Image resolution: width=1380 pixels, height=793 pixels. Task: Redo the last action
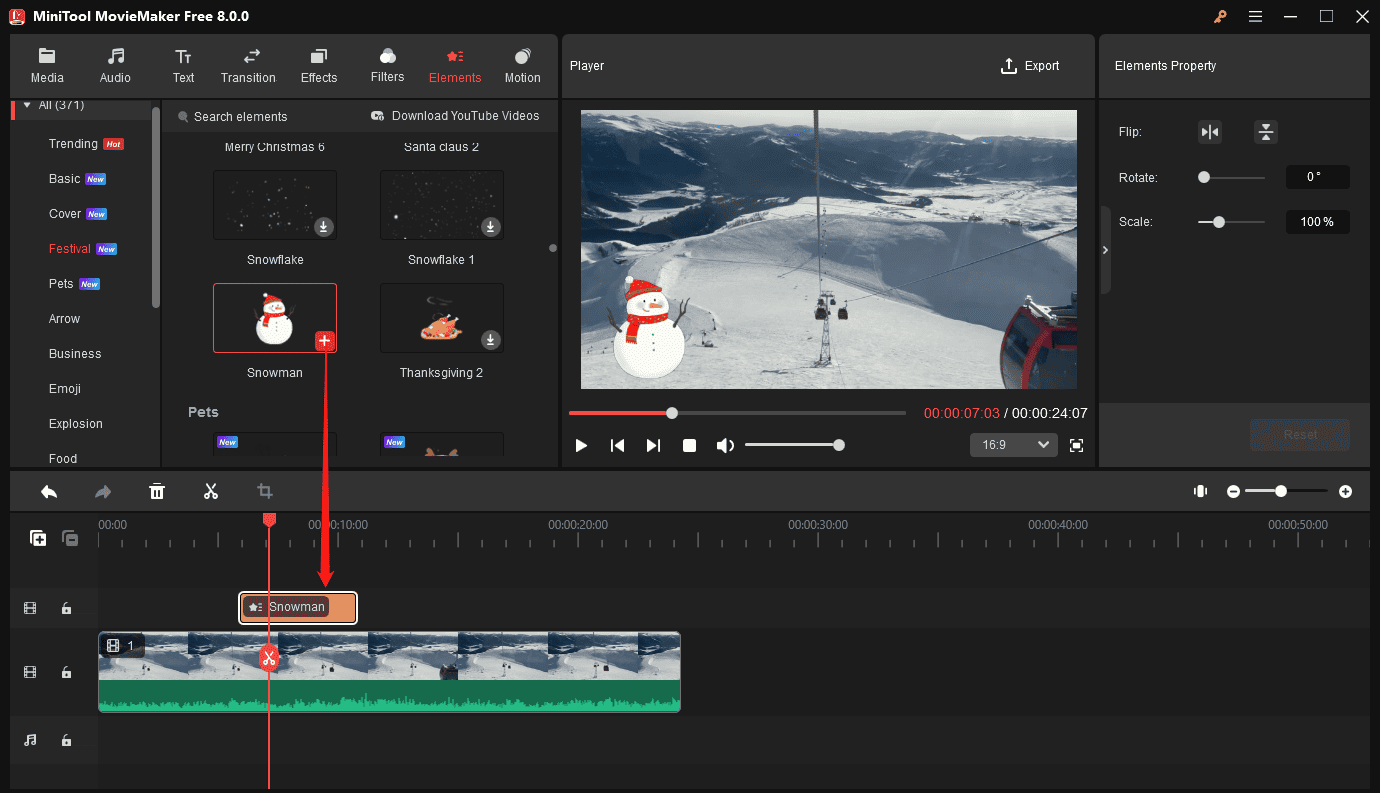pyautogui.click(x=103, y=491)
